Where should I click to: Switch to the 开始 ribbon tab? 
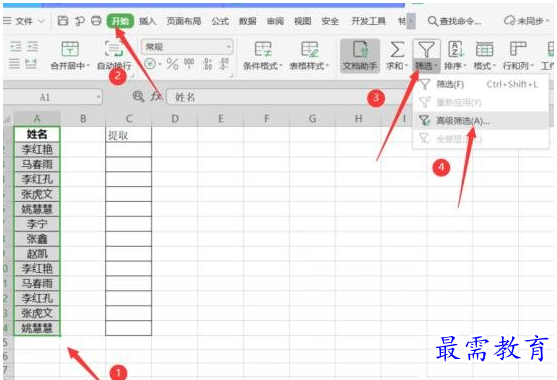point(120,21)
